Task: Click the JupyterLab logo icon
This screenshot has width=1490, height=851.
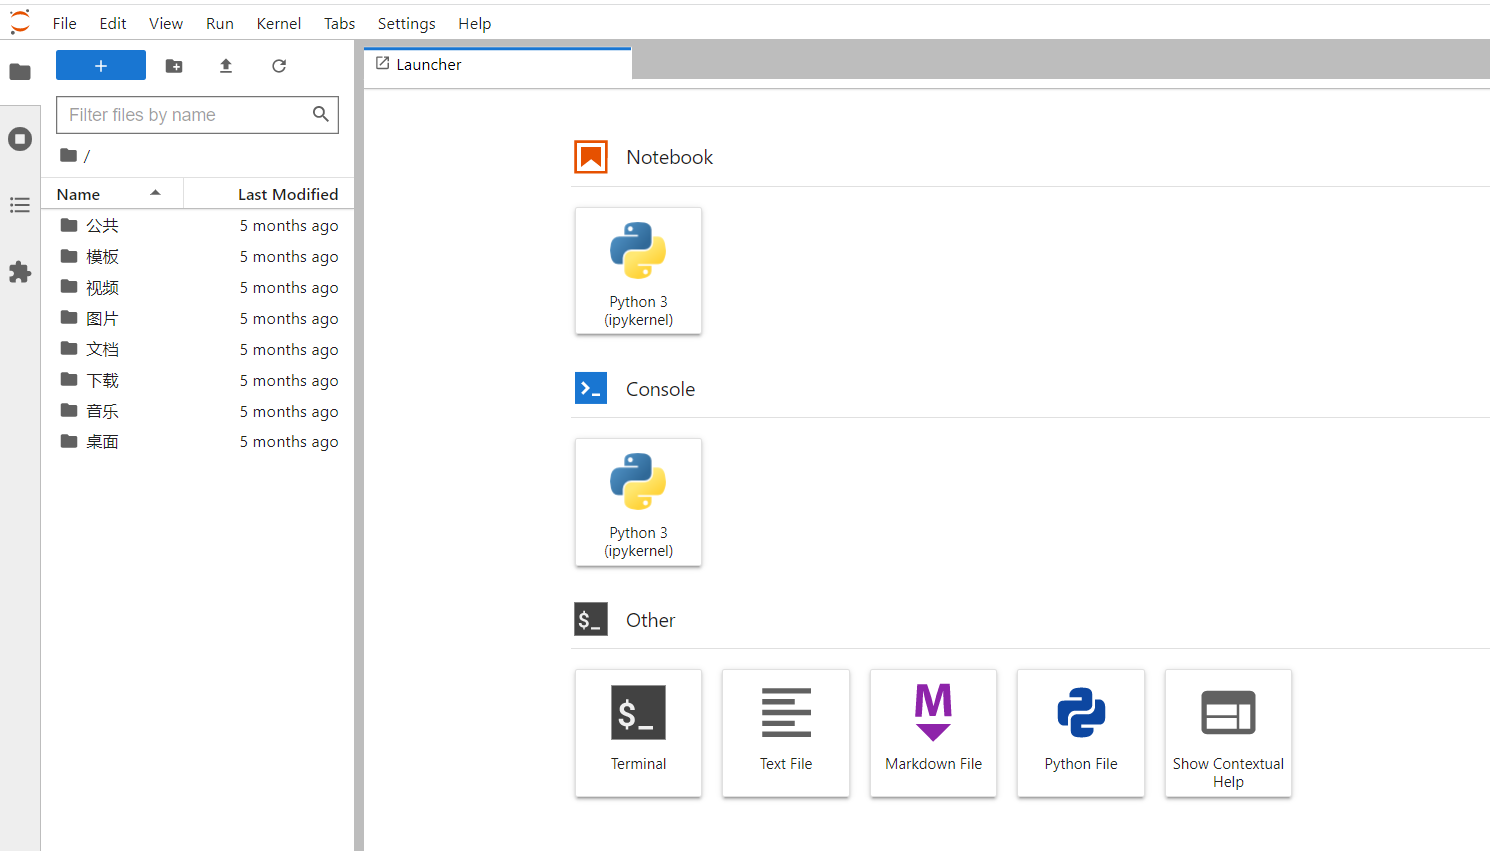Action: coord(20,22)
